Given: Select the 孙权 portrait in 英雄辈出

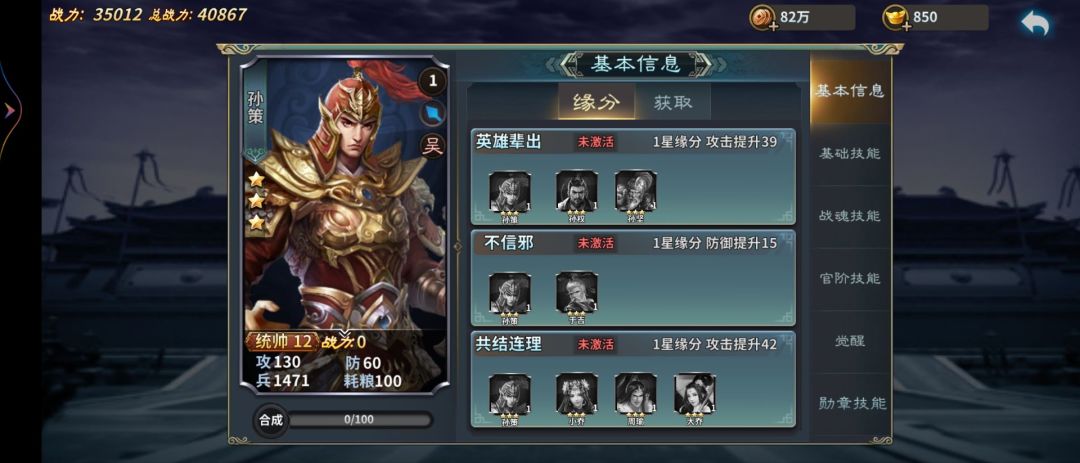Looking at the screenshot, I should 577,191.
